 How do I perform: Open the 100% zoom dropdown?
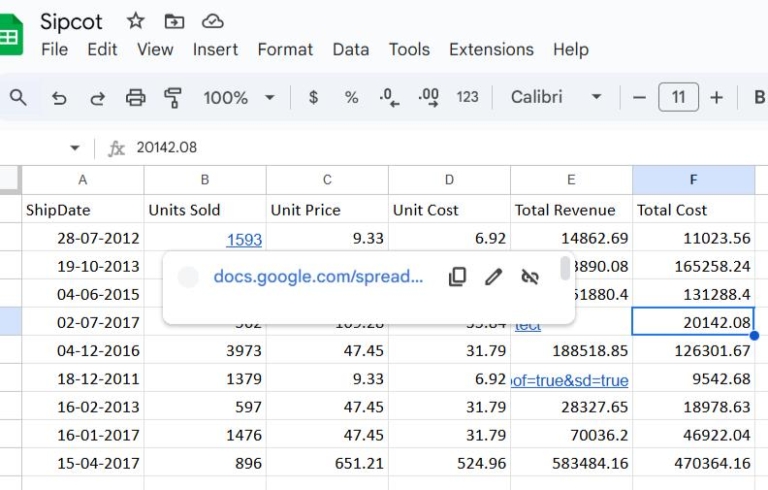point(239,97)
